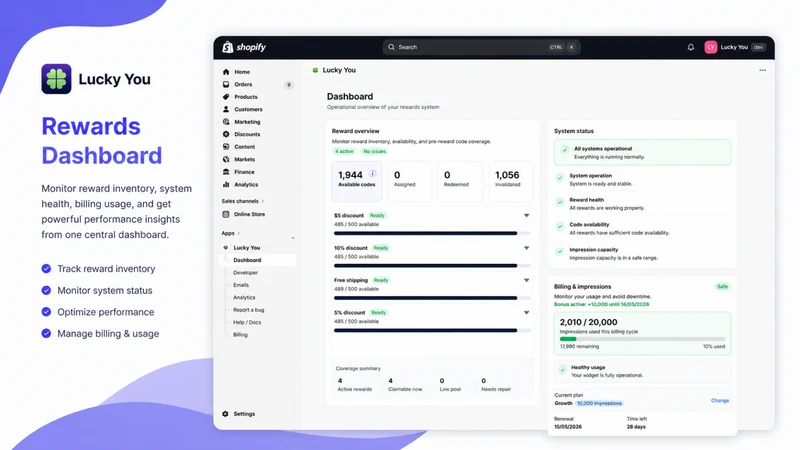Select the Assigned stat card
The image size is (800, 450).
(410, 181)
